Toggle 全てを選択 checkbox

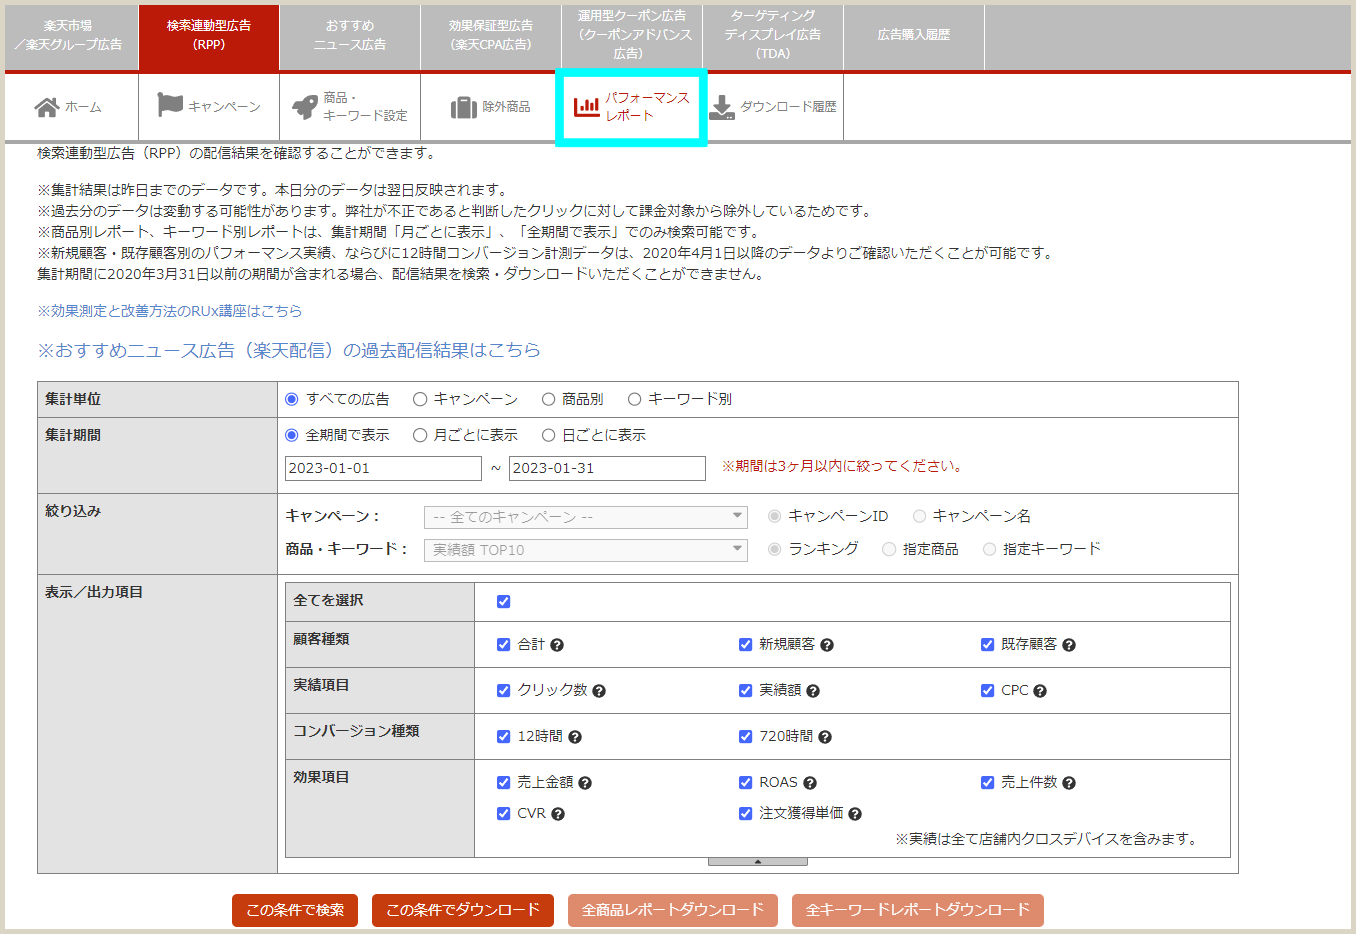click(504, 601)
